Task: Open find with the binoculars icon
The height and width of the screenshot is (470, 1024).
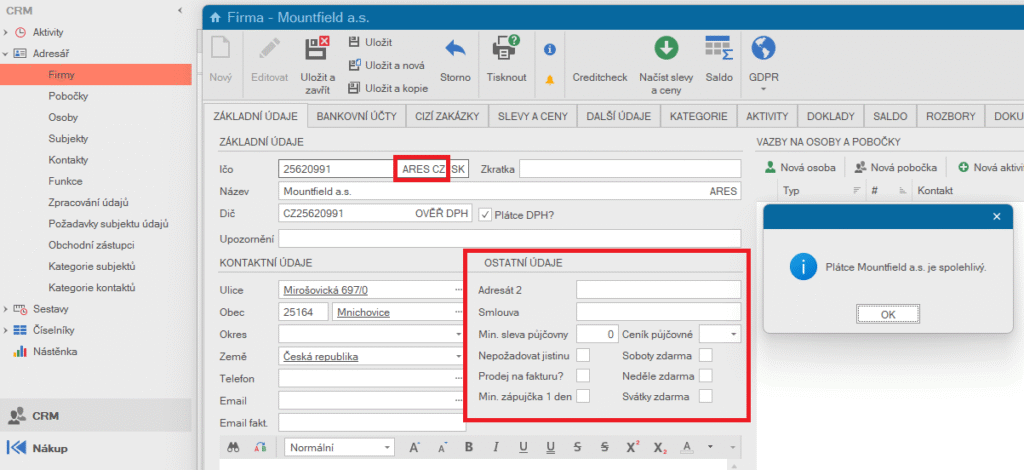Action: [x=234, y=448]
